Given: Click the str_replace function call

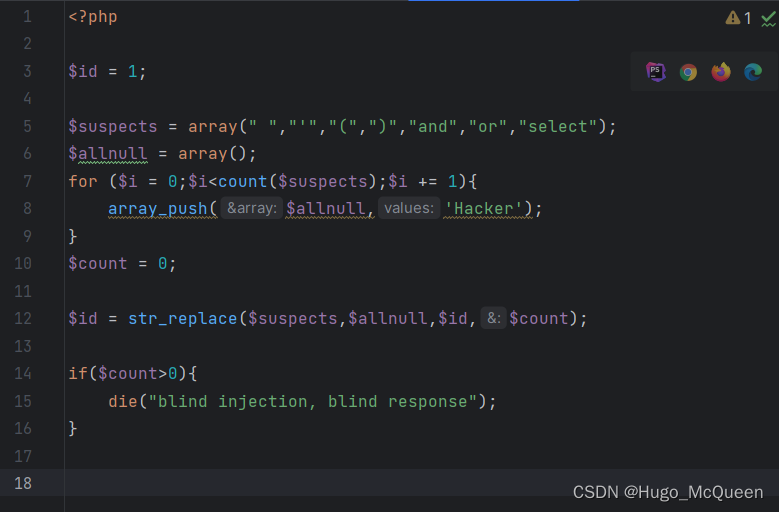Looking at the screenshot, I should click(x=183, y=318).
